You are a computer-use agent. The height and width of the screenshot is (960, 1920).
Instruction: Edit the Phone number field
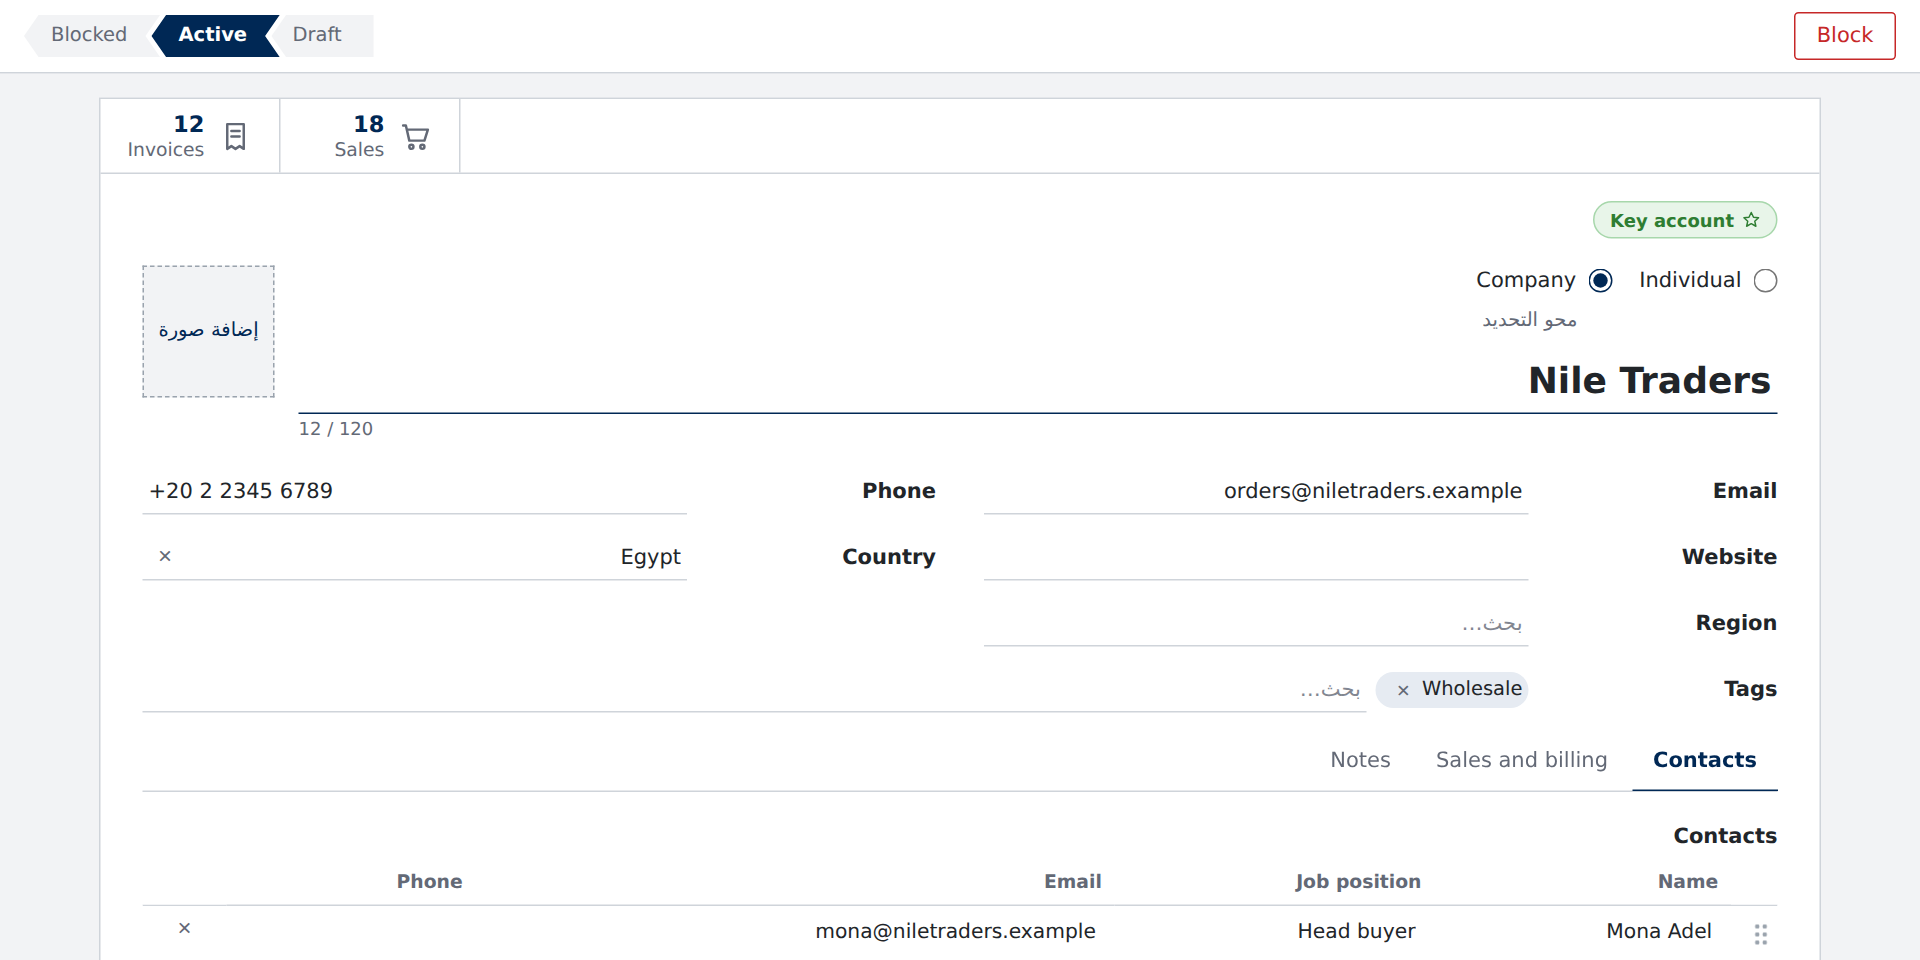(414, 491)
